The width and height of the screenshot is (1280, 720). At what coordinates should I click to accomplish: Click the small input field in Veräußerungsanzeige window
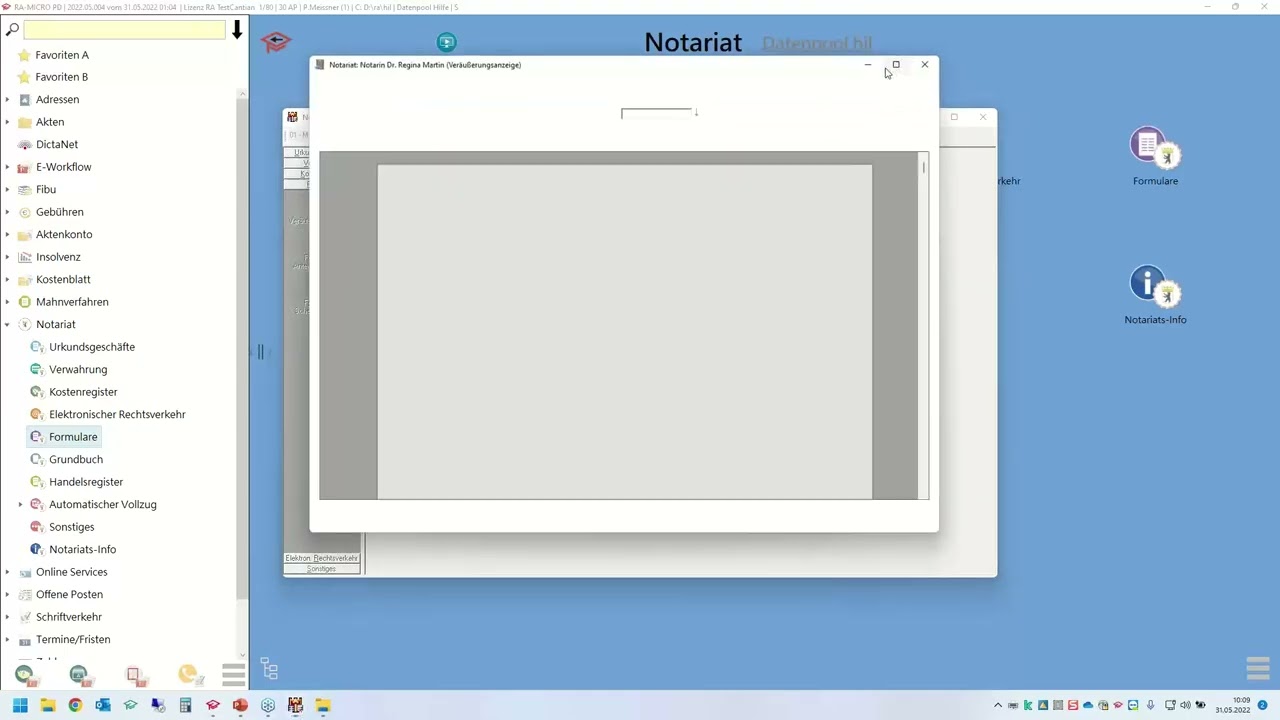click(x=657, y=113)
